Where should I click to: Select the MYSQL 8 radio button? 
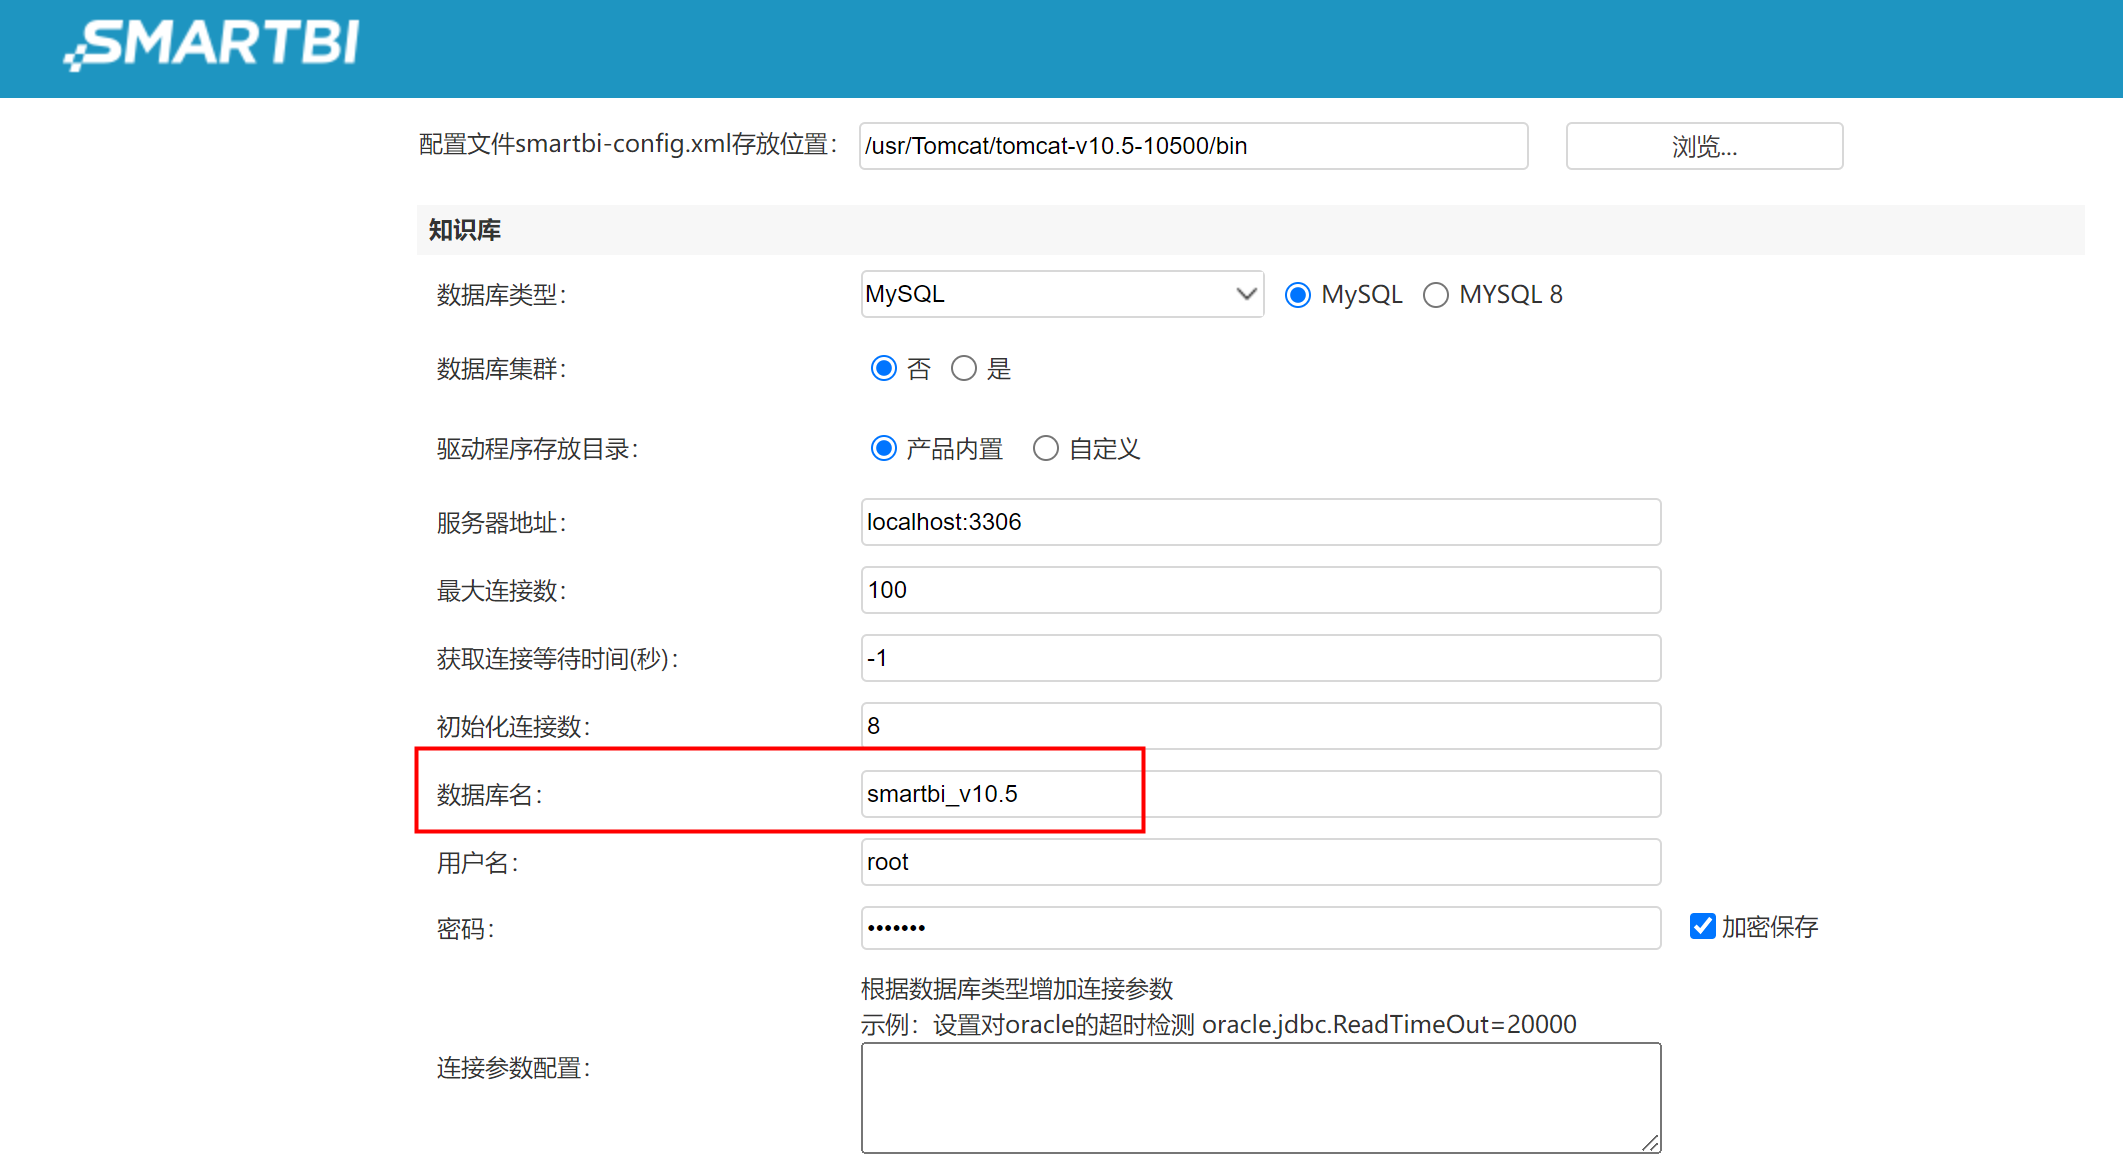[x=1435, y=295]
